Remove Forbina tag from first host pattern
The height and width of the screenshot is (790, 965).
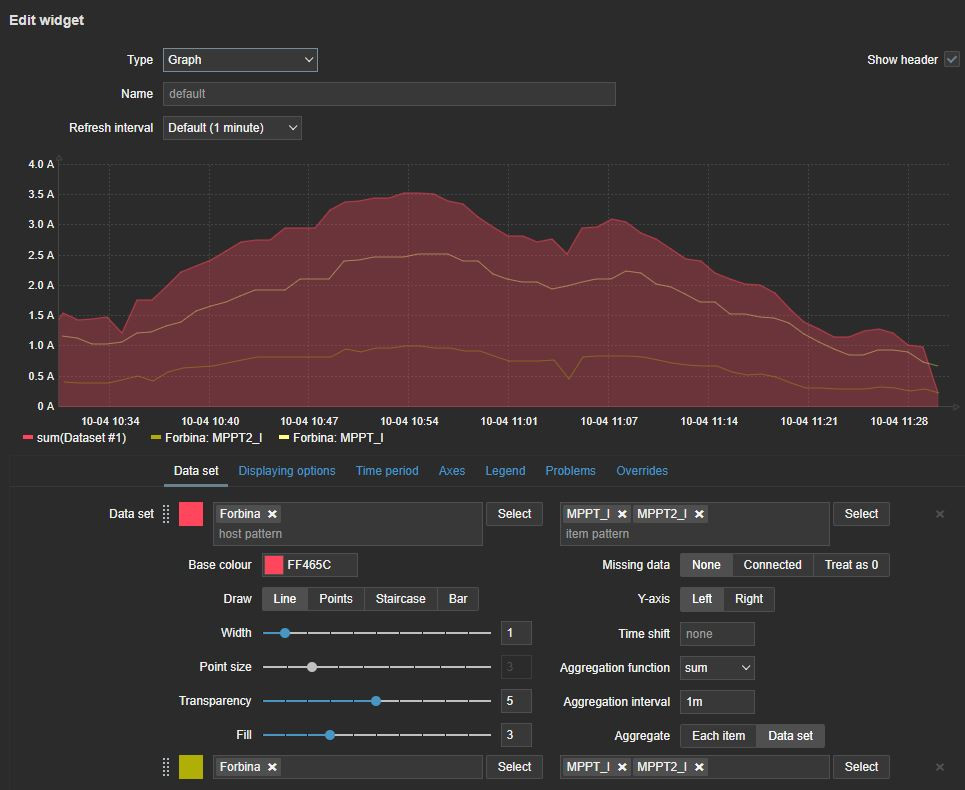coord(272,514)
